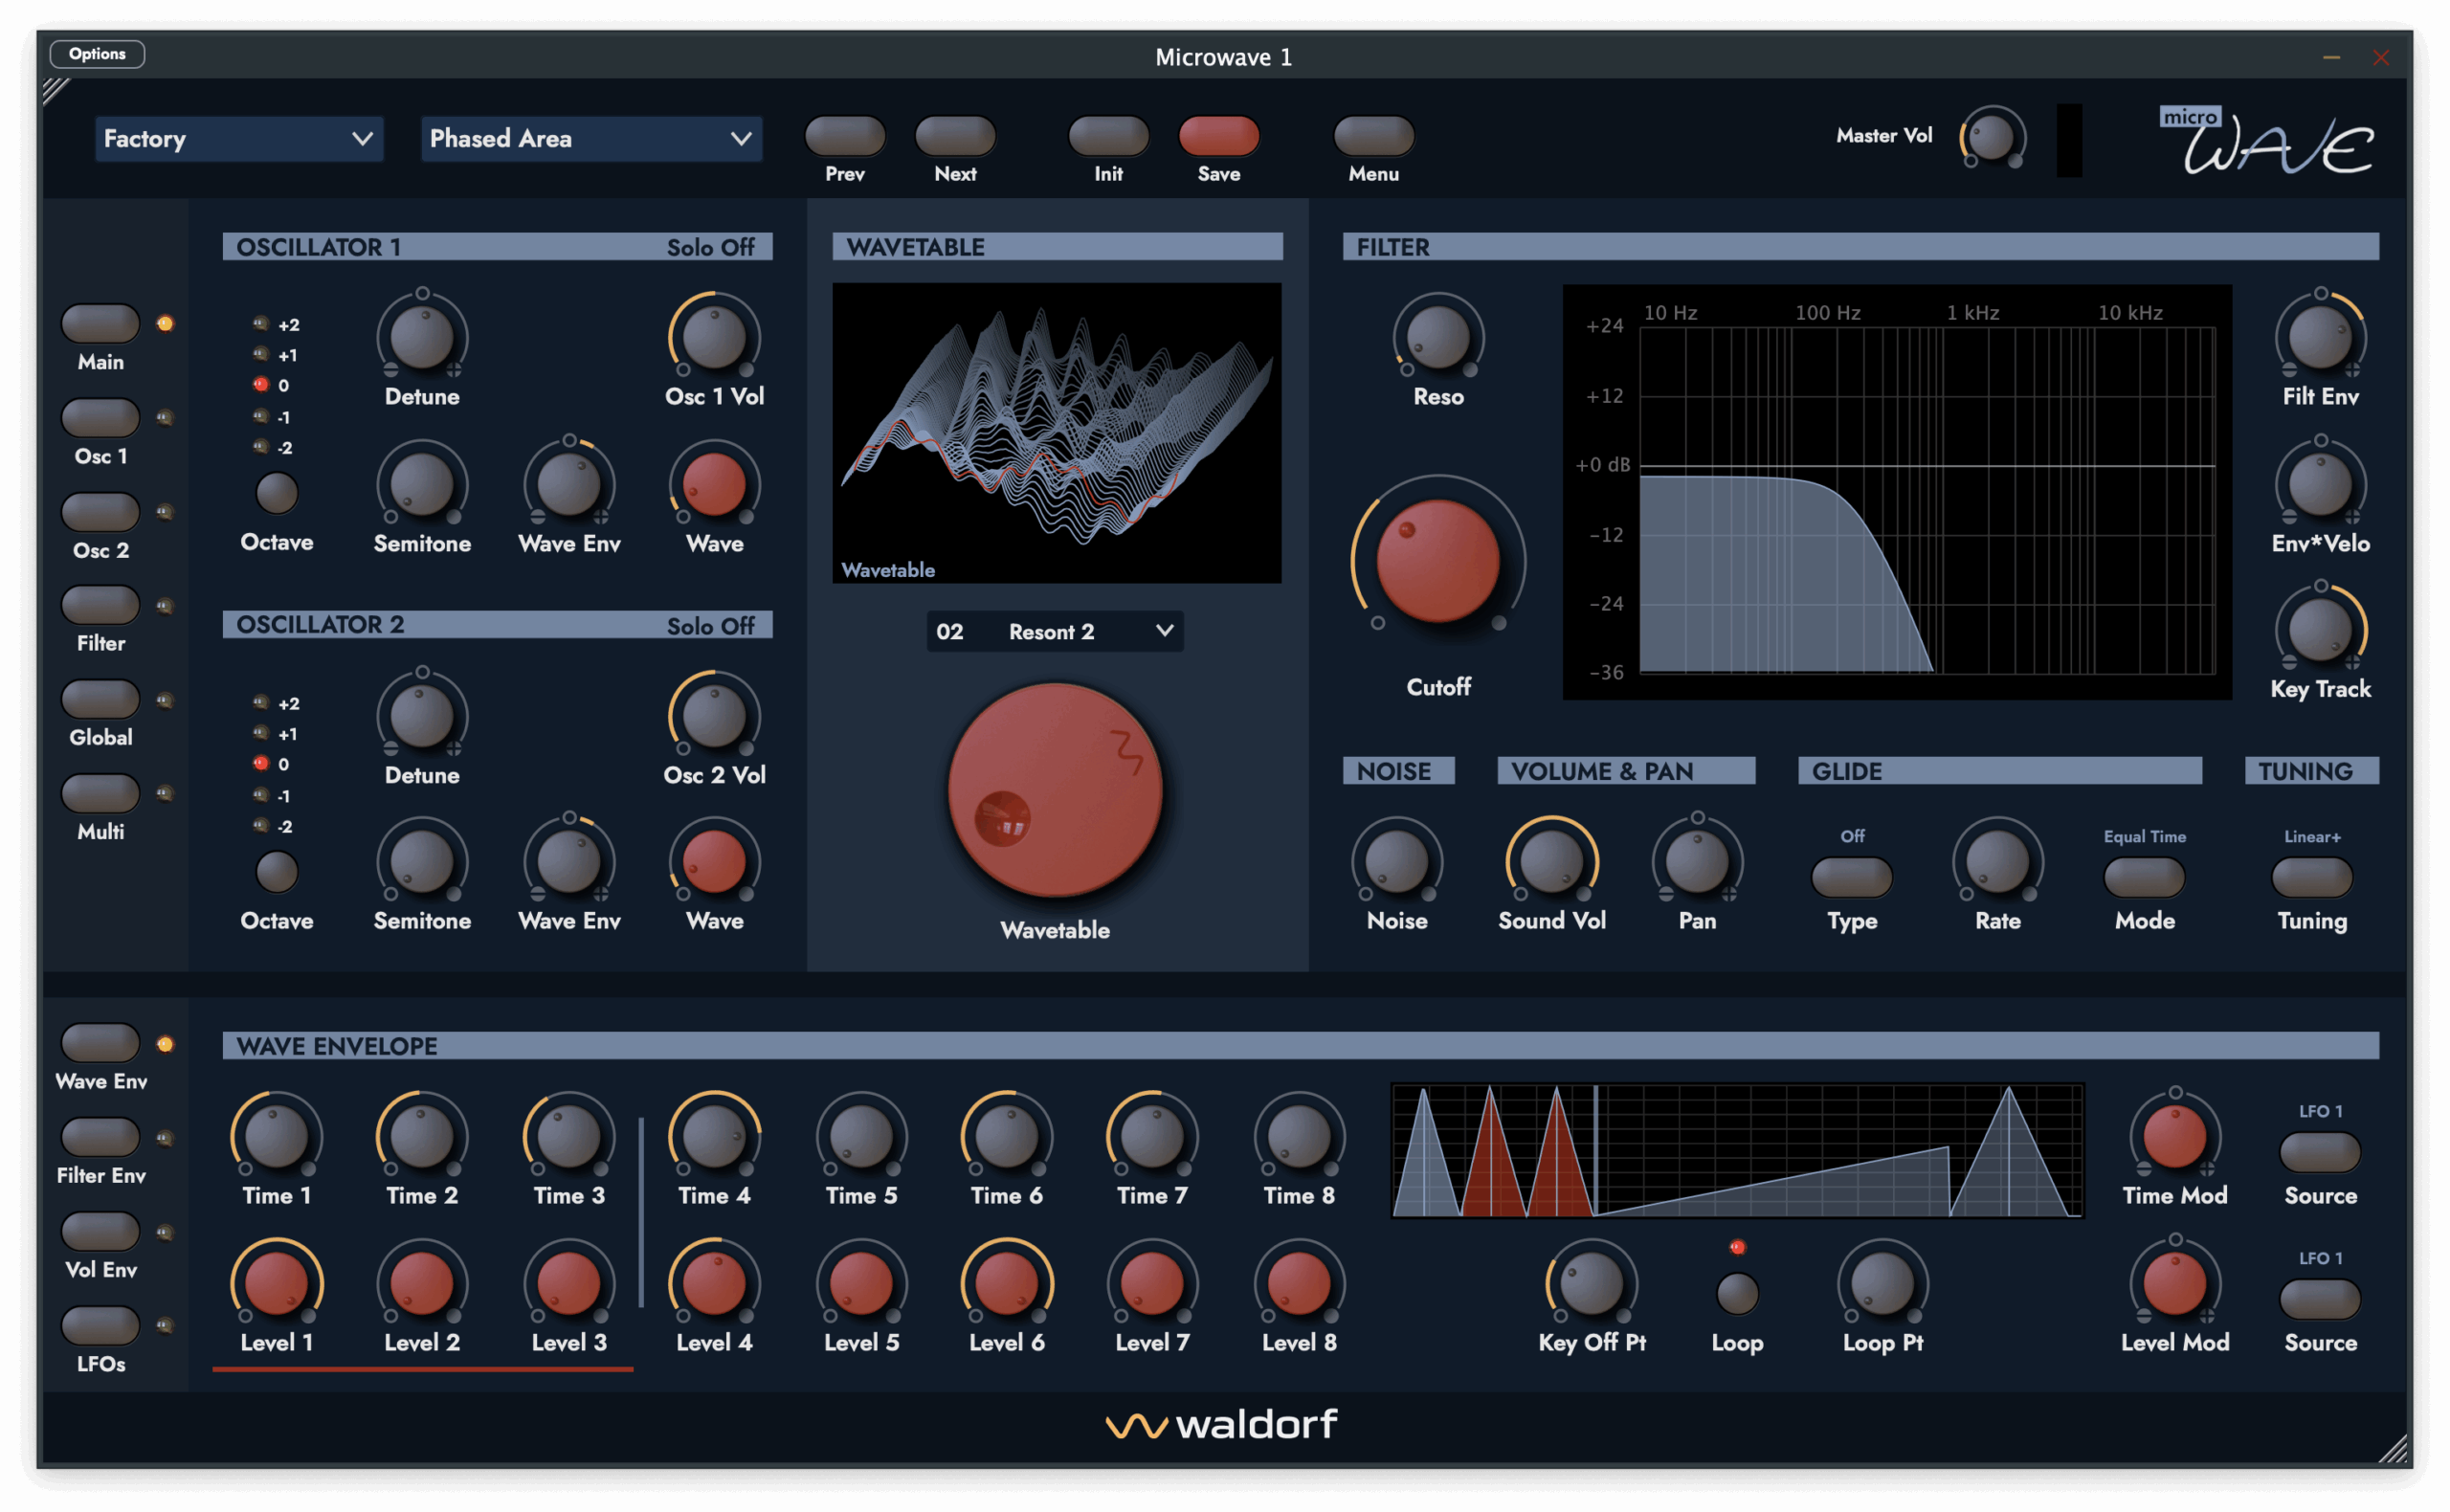Click the Loop Pt knob
The height and width of the screenshot is (1512, 2450).
[1883, 1284]
